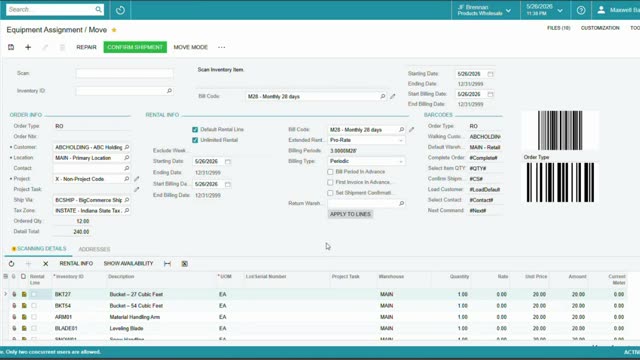Screen dimensions: 640x360
Task: Click the top Bill Code lookup magnifier
Action: click(382, 96)
